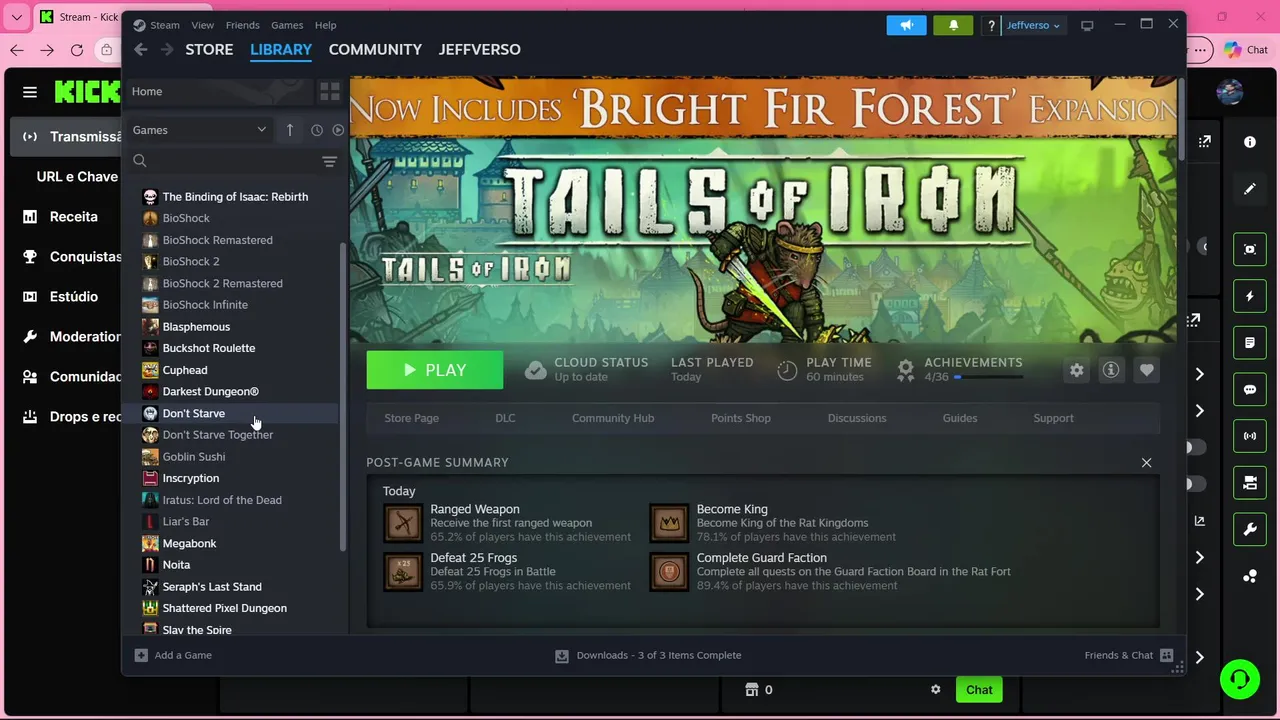
Task: Click Friends & Chat icon in Steam
Action: tap(1166, 655)
